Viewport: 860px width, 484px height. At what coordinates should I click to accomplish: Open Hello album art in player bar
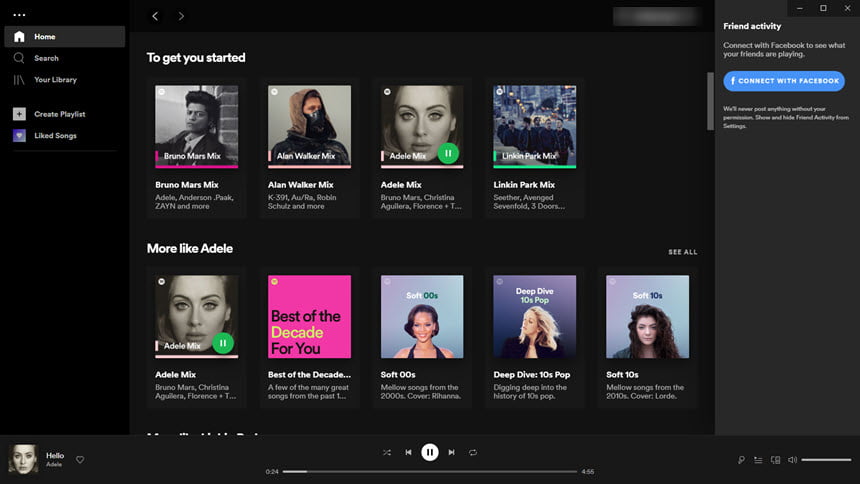(23, 459)
